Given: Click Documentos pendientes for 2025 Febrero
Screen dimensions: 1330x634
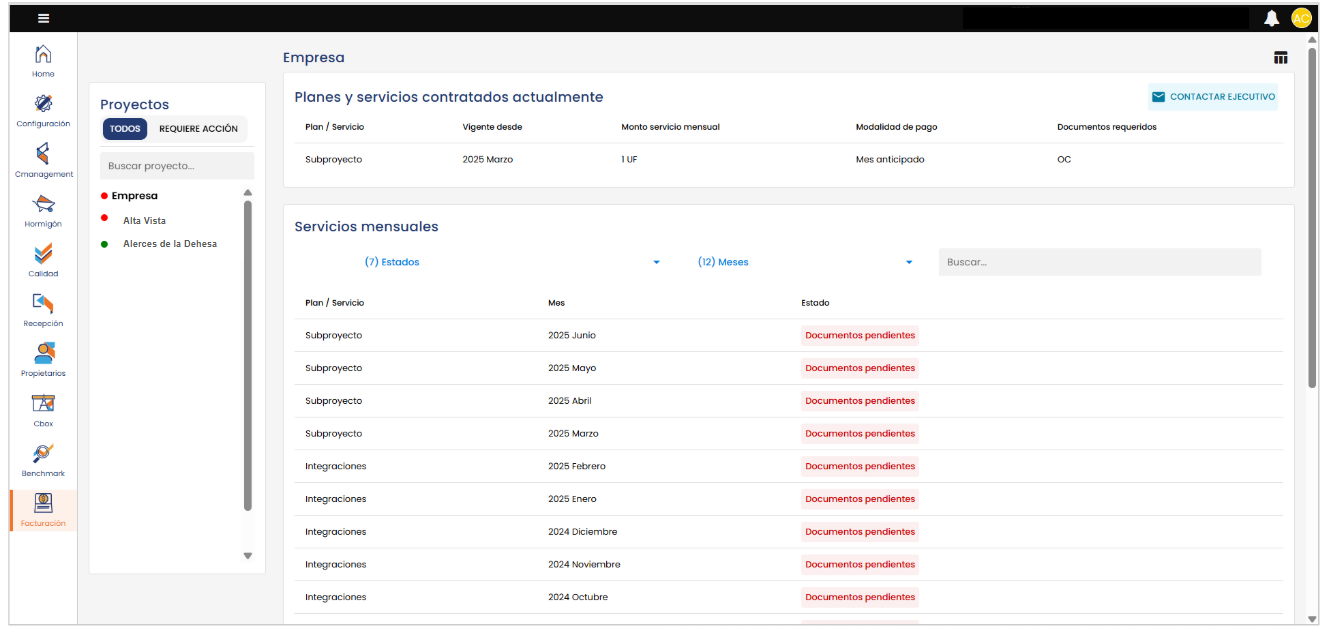Looking at the screenshot, I should point(860,467).
